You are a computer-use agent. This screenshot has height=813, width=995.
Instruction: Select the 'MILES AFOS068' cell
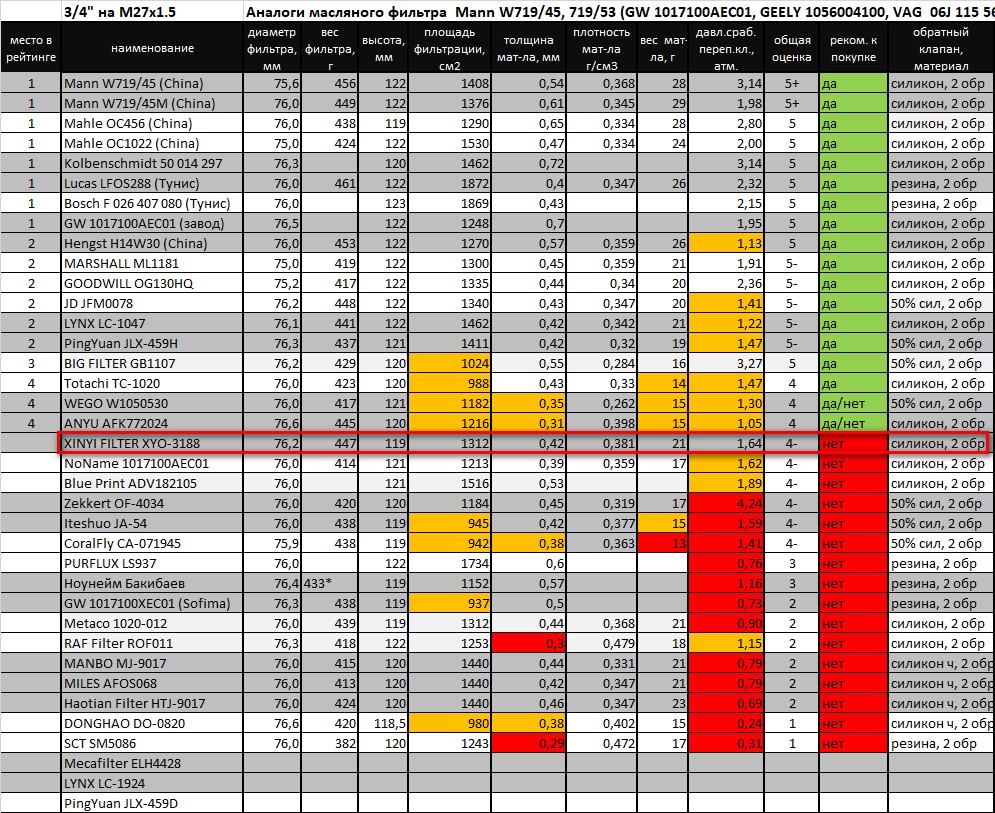[x=152, y=683]
